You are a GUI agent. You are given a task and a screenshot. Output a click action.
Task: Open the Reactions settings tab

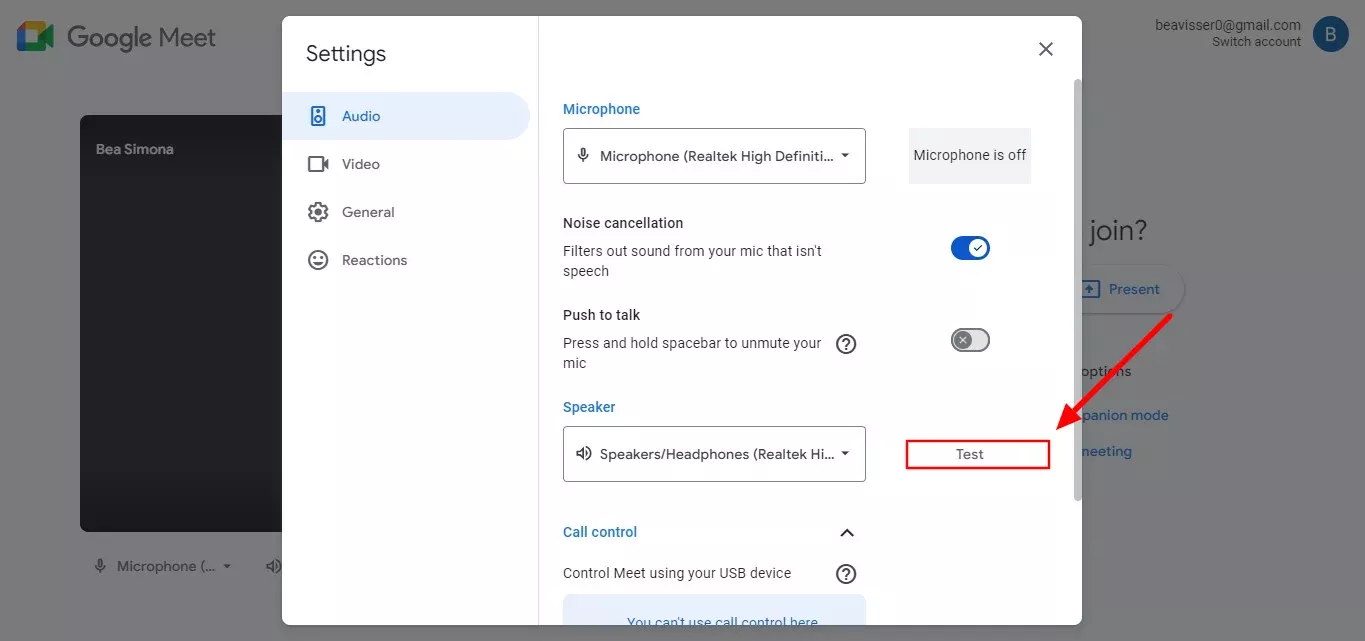(374, 260)
